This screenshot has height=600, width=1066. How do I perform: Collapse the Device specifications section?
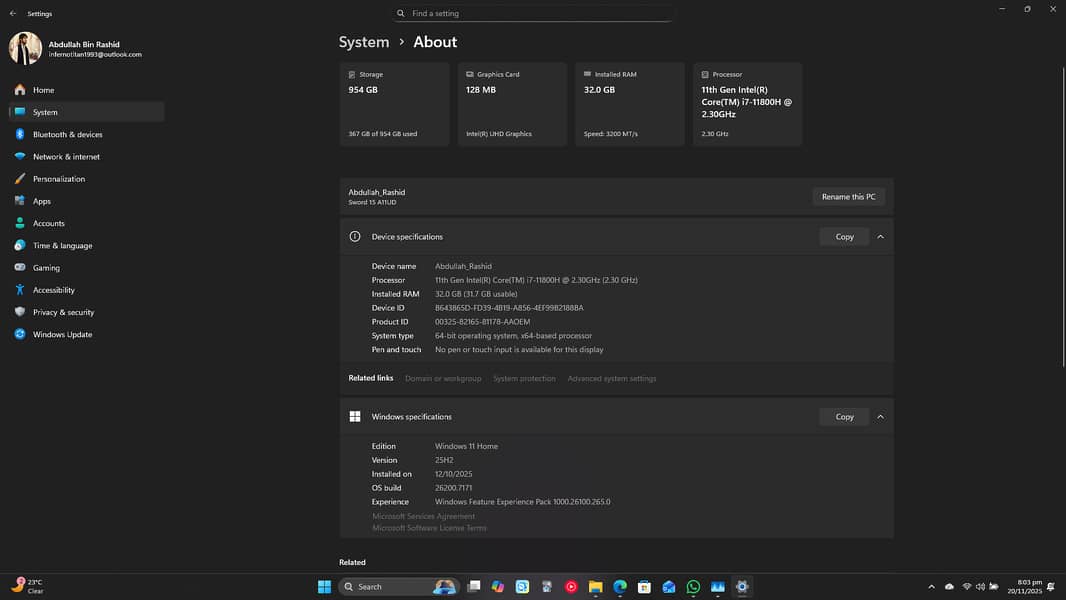(880, 237)
